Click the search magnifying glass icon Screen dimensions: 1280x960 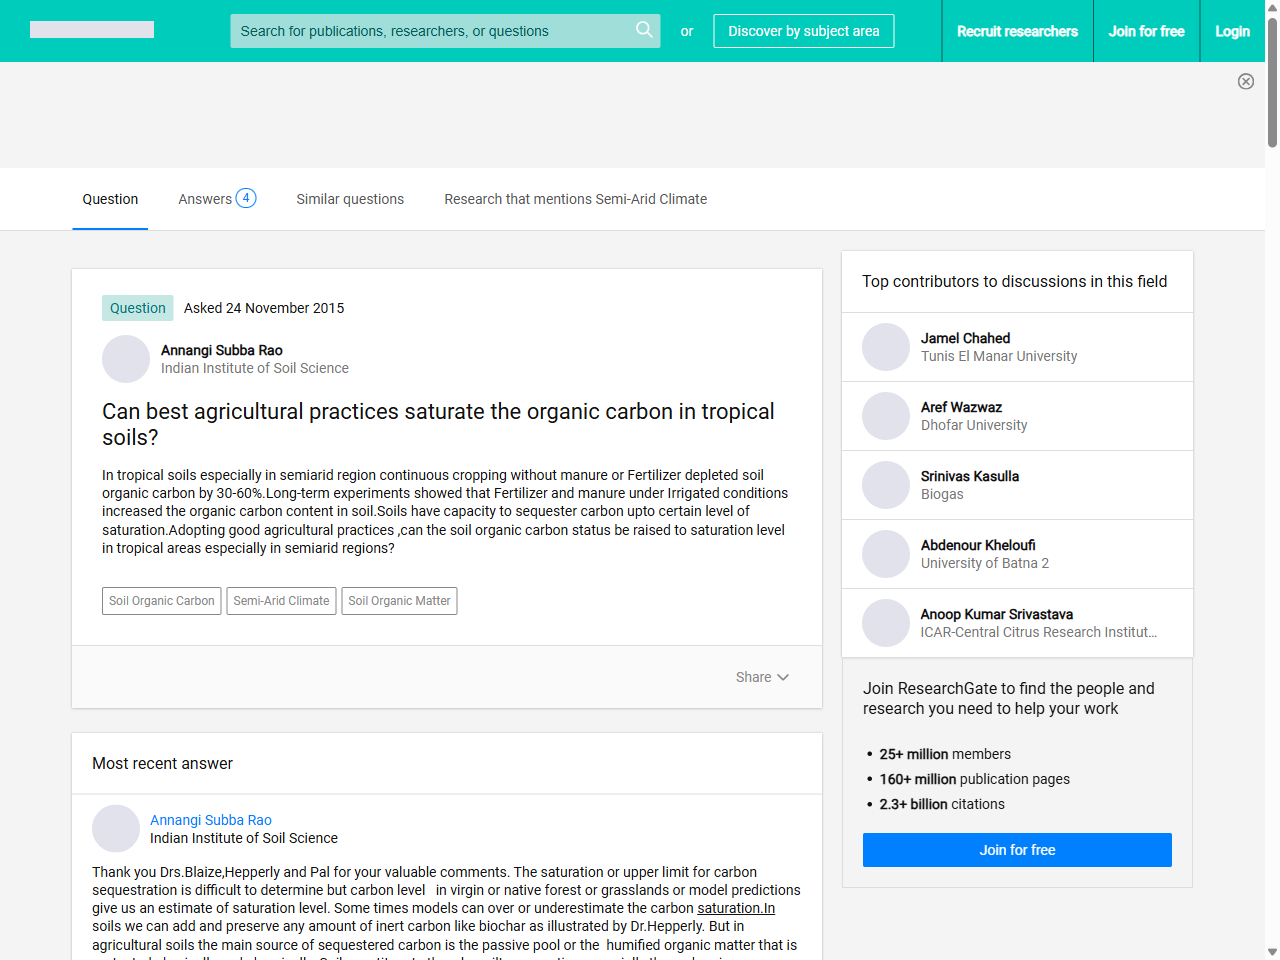[x=644, y=31]
